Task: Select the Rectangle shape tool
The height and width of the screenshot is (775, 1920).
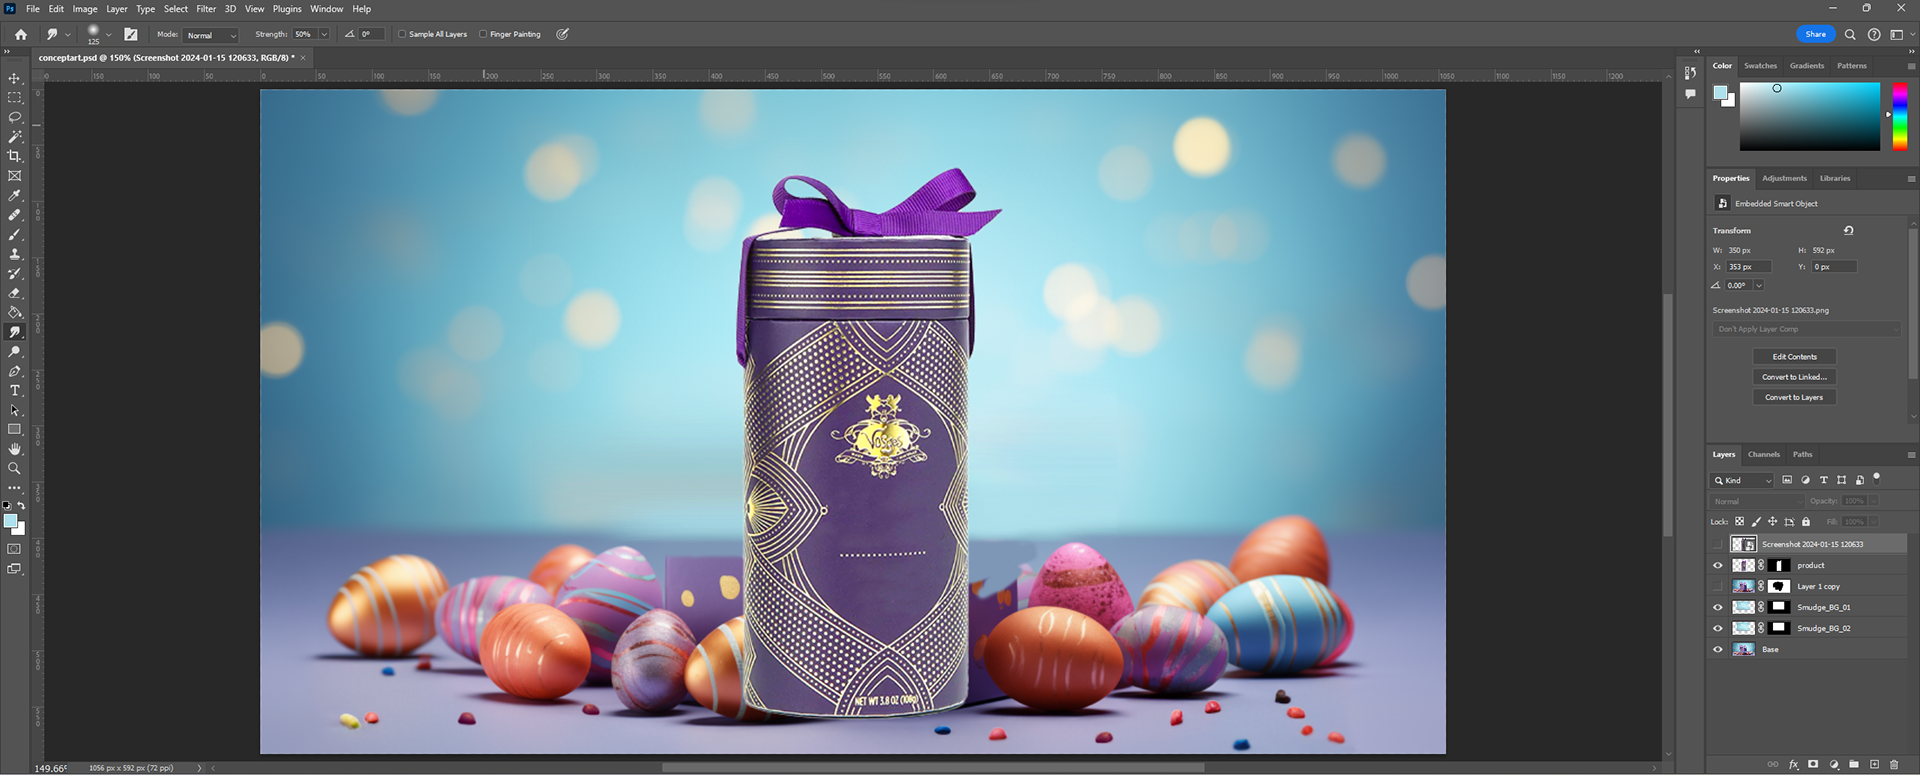Action: [x=14, y=430]
